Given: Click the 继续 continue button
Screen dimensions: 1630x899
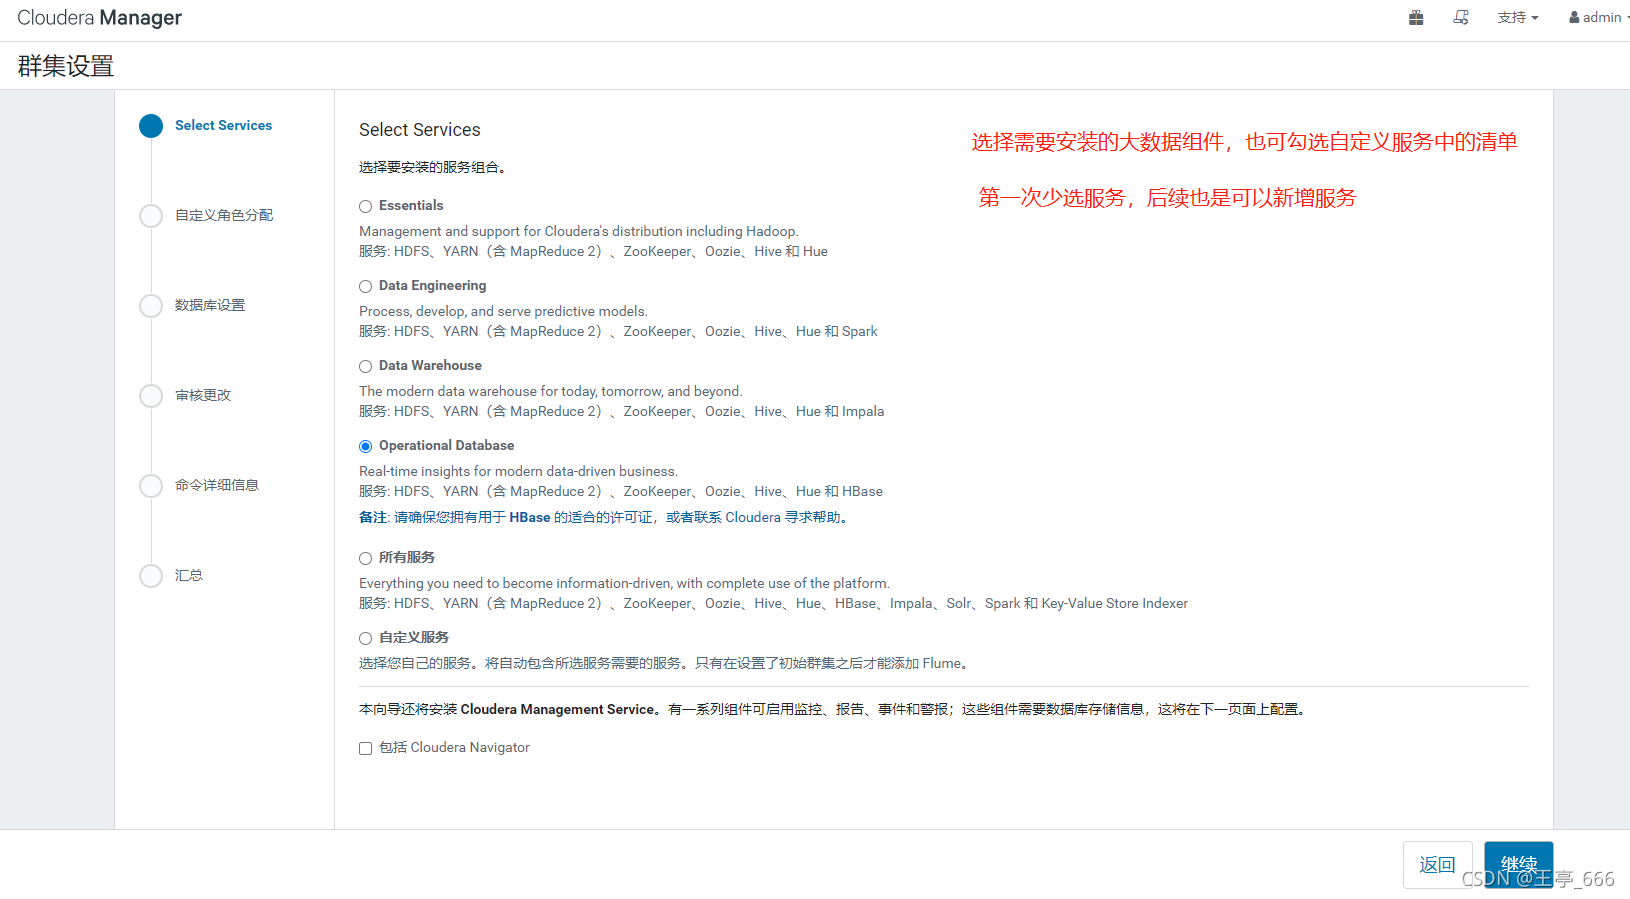Looking at the screenshot, I should pyautogui.click(x=1519, y=865).
